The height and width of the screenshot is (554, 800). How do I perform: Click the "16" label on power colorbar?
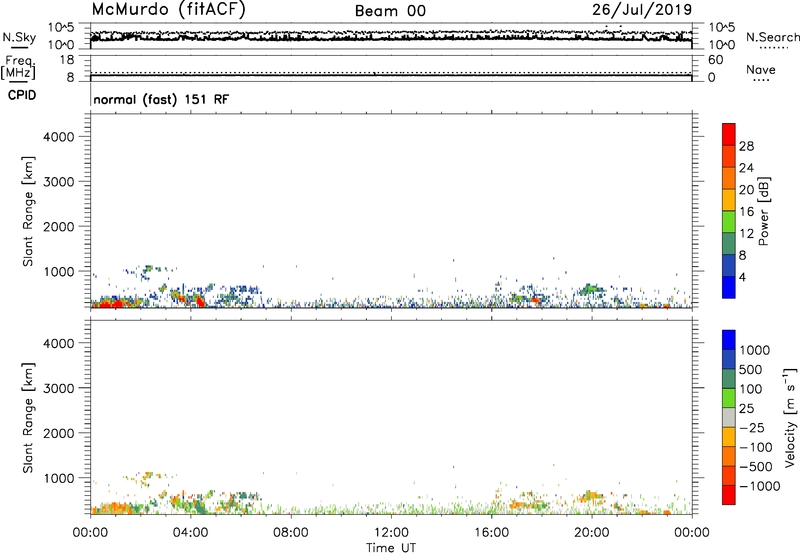[x=746, y=212]
